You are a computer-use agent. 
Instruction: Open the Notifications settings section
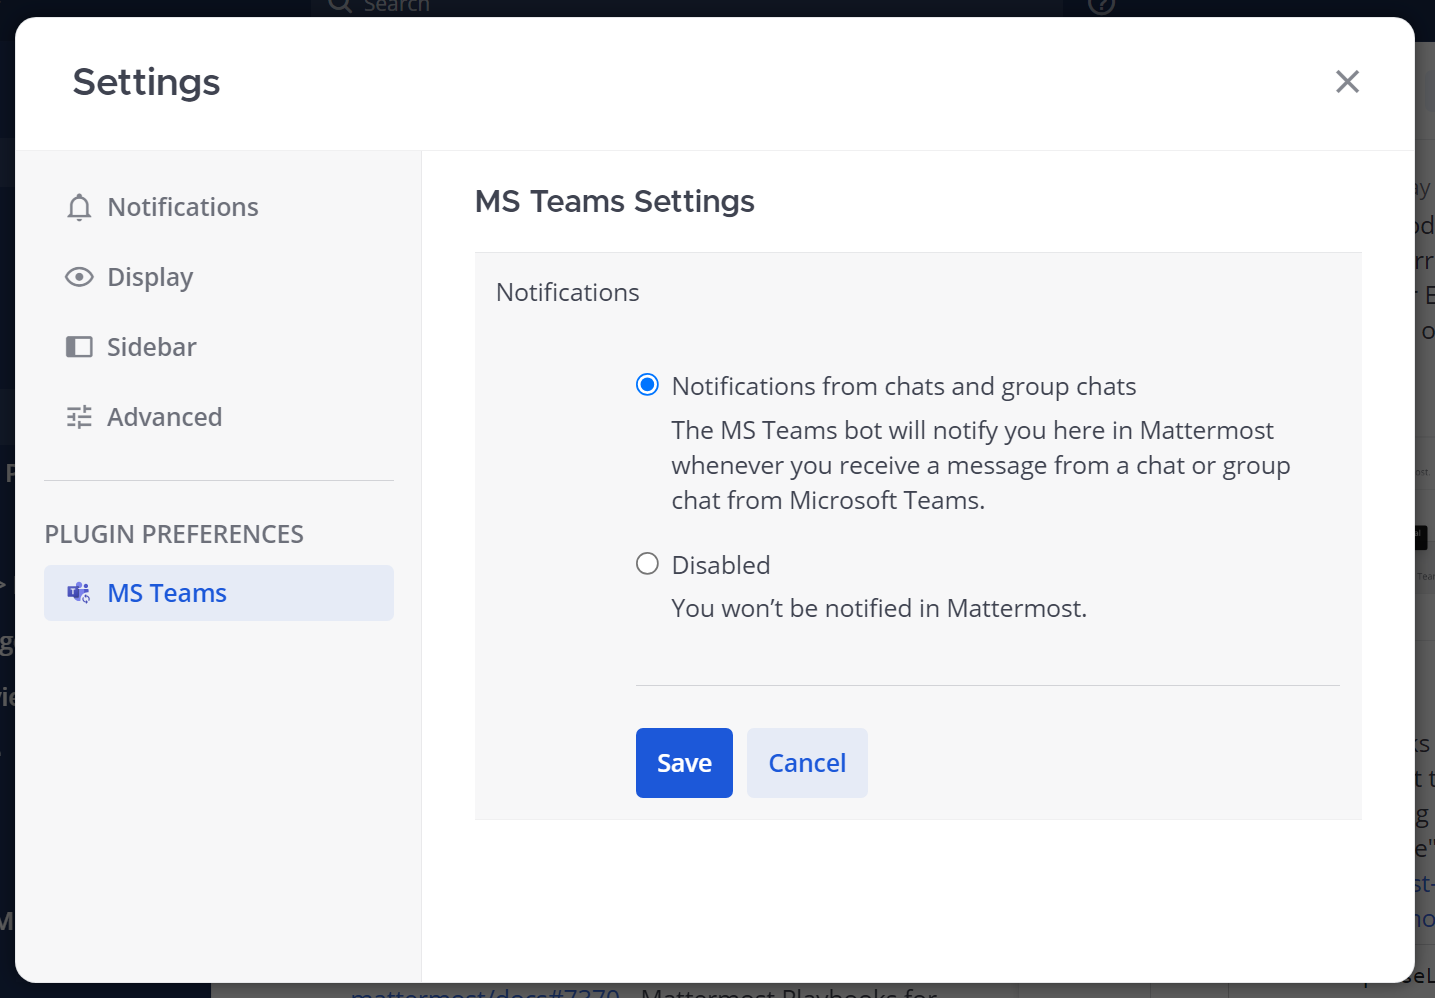point(182,207)
